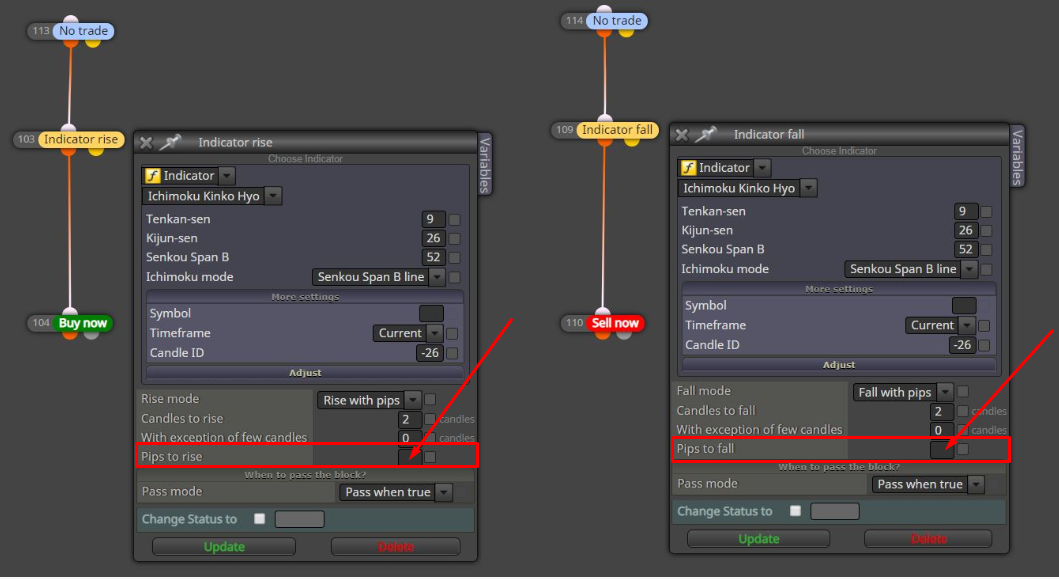Open Ichimoku mode dropdown in fall panel
The height and width of the screenshot is (579, 1059).
(x=969, y=269)
